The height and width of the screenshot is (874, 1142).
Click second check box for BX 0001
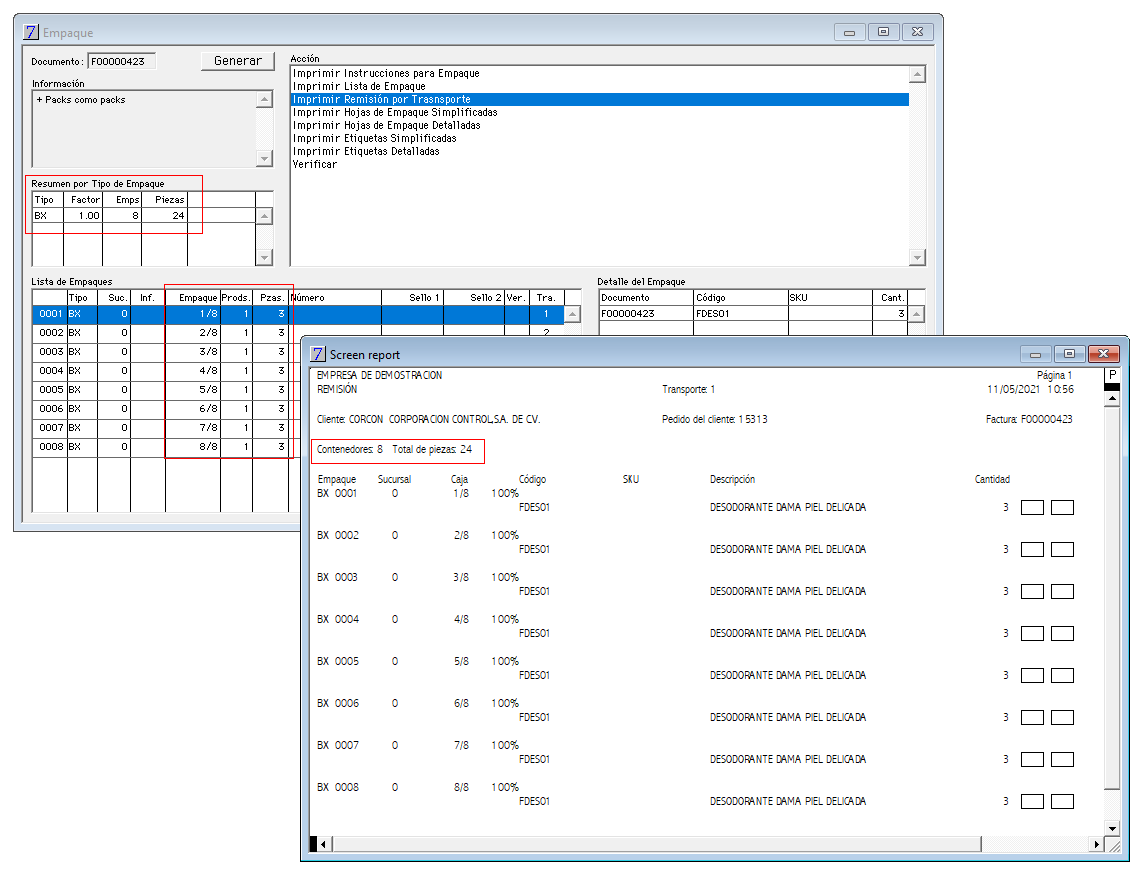click(1062, 508)
